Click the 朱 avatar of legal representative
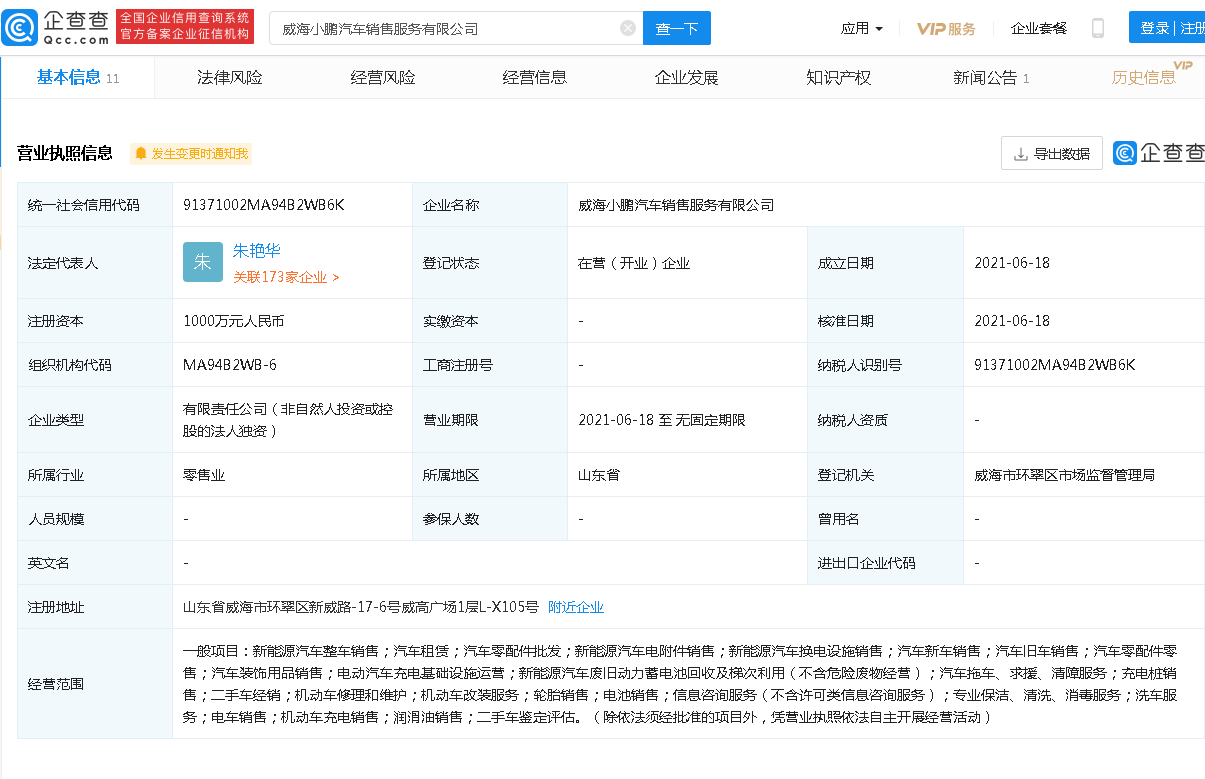1205x779 pixels. pyautogui.click(x=203, y=261)
